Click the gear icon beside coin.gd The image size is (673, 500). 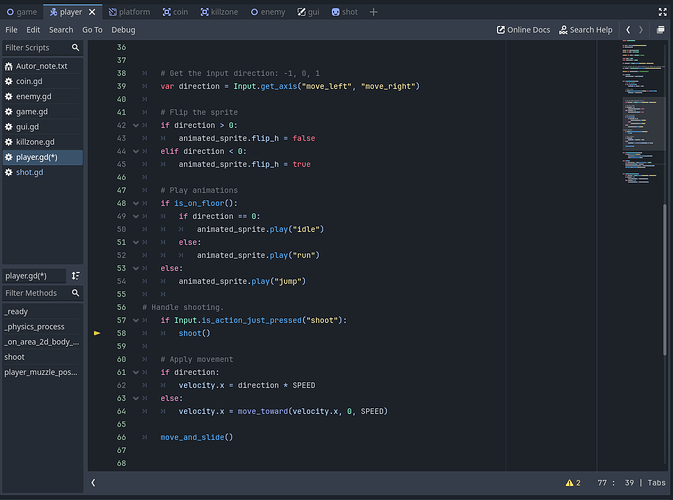[x=9, y=81]
